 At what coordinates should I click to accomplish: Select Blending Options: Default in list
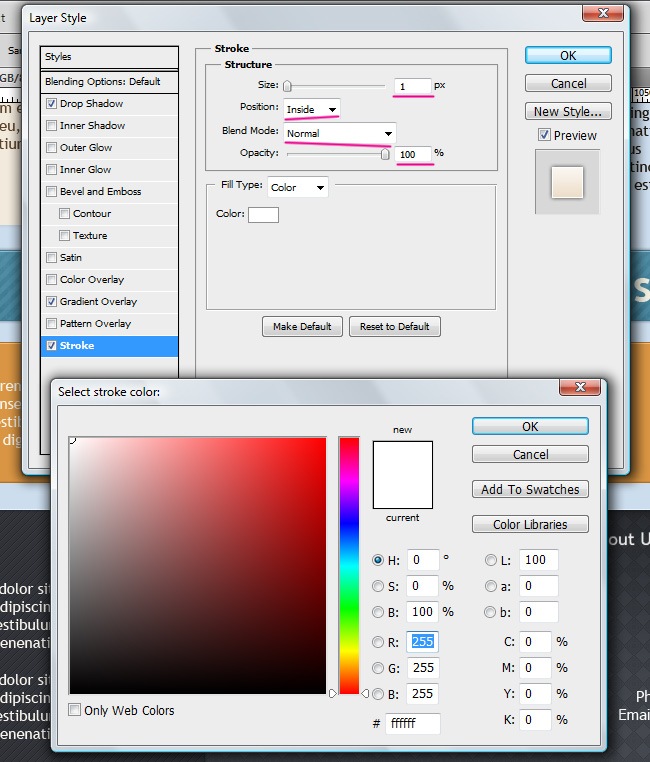109,81
